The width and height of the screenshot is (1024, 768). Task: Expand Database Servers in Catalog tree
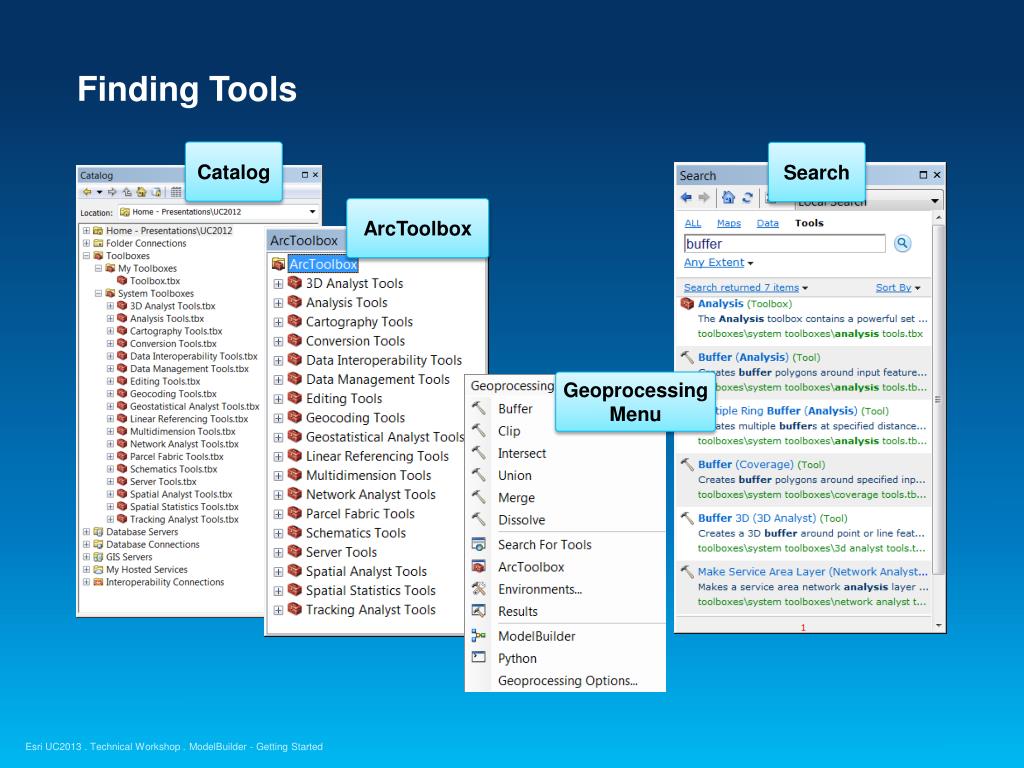tap(86, 532)
